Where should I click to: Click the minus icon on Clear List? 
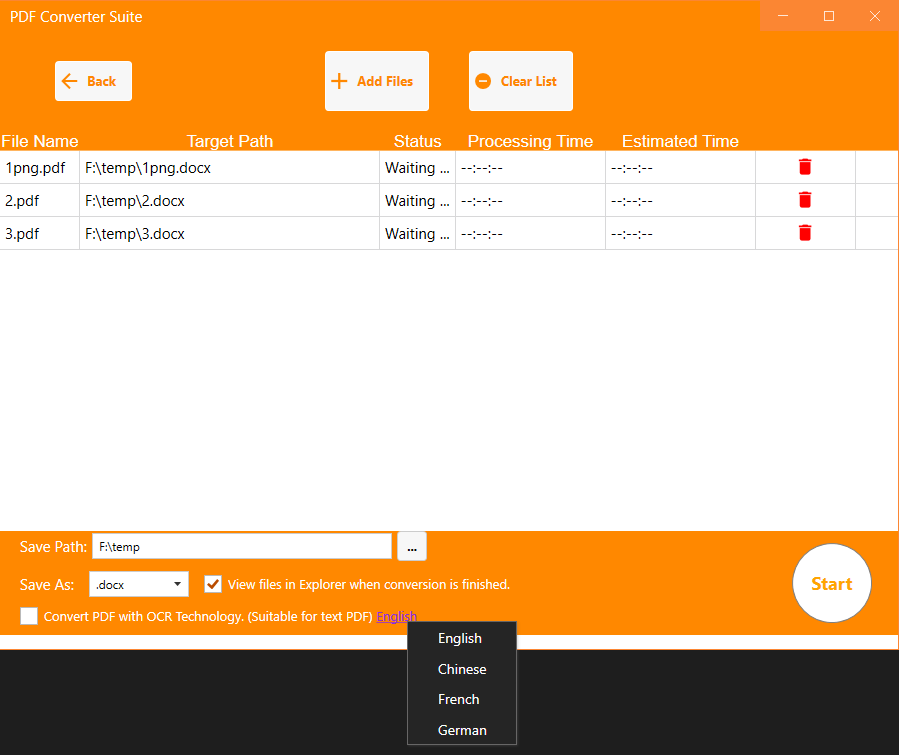point(484,80)
